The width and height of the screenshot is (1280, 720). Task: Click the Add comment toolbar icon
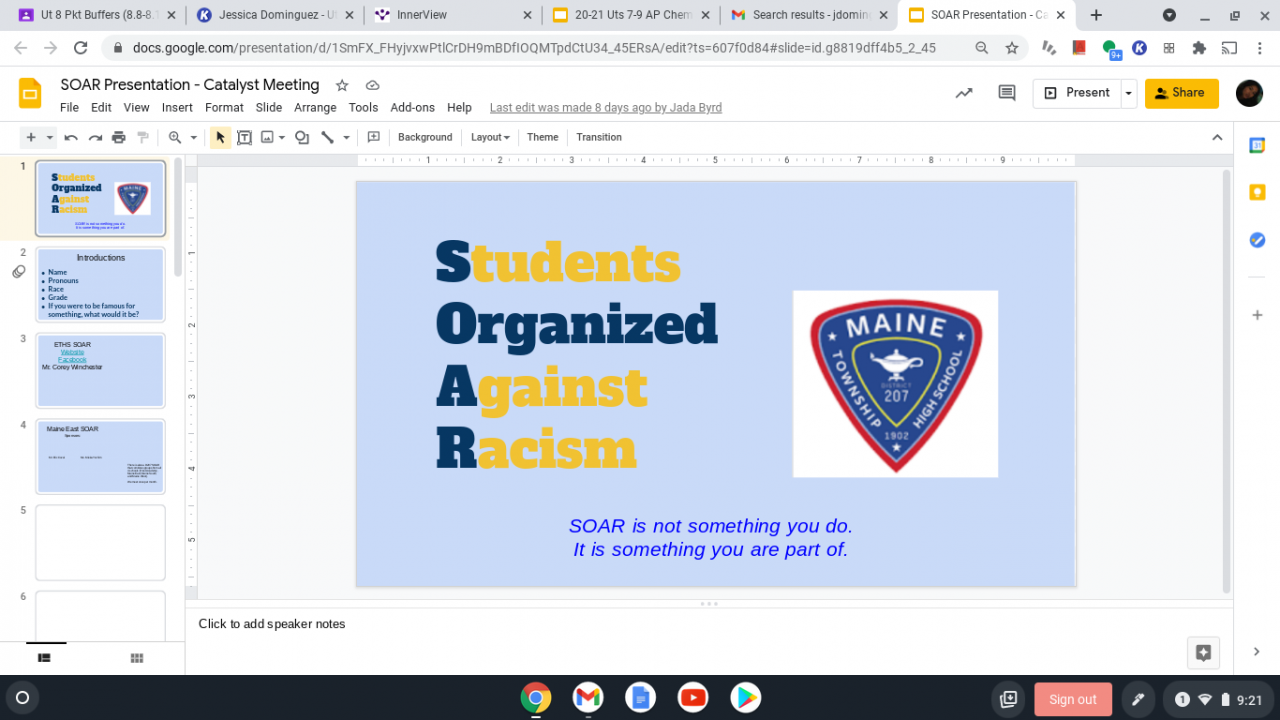click(374, 138)
